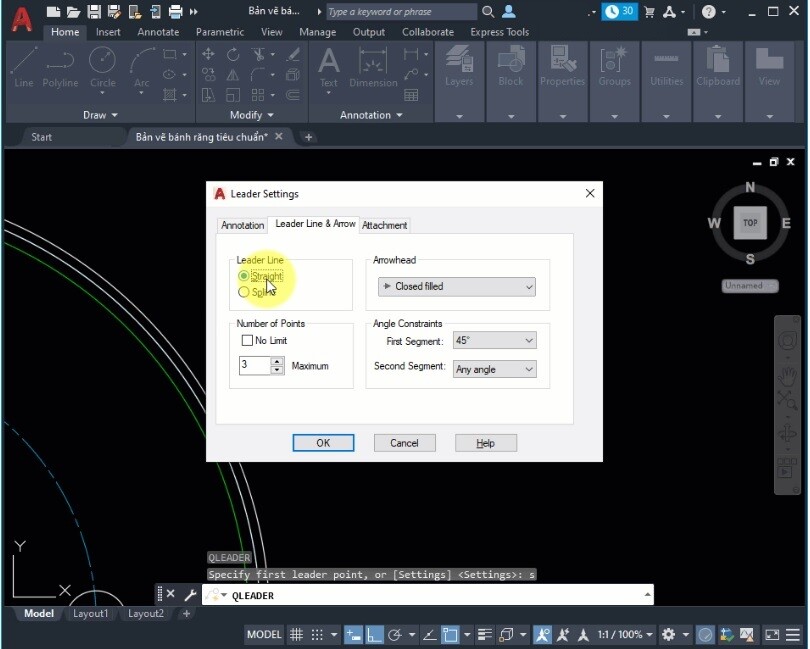Switch to the Attachment tab
810x649 pixels.
[x=385, y=225]
